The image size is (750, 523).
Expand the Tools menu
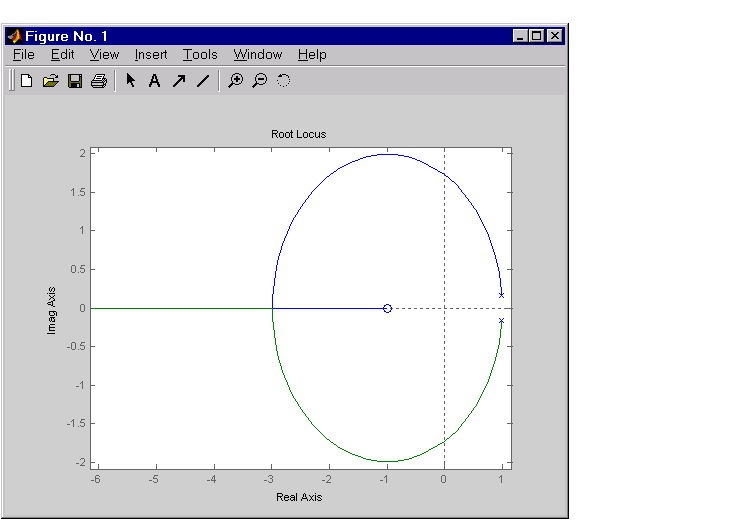tap(200, 55)
